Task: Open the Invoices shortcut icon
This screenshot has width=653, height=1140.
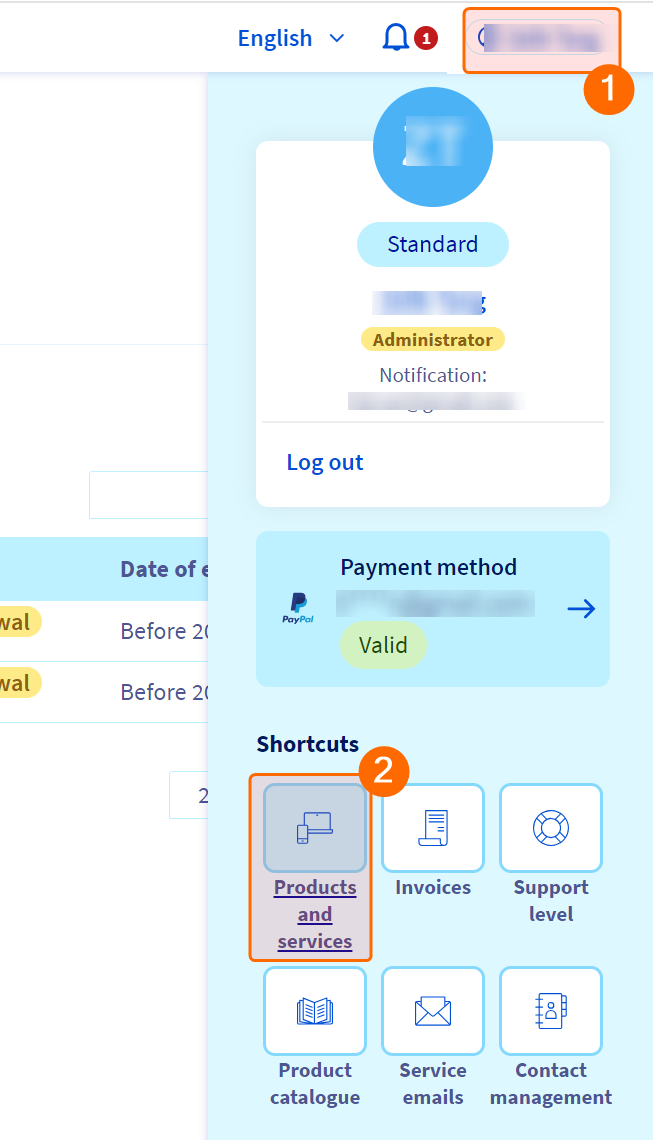Action: pyautogui.click(x=433, y=828)
